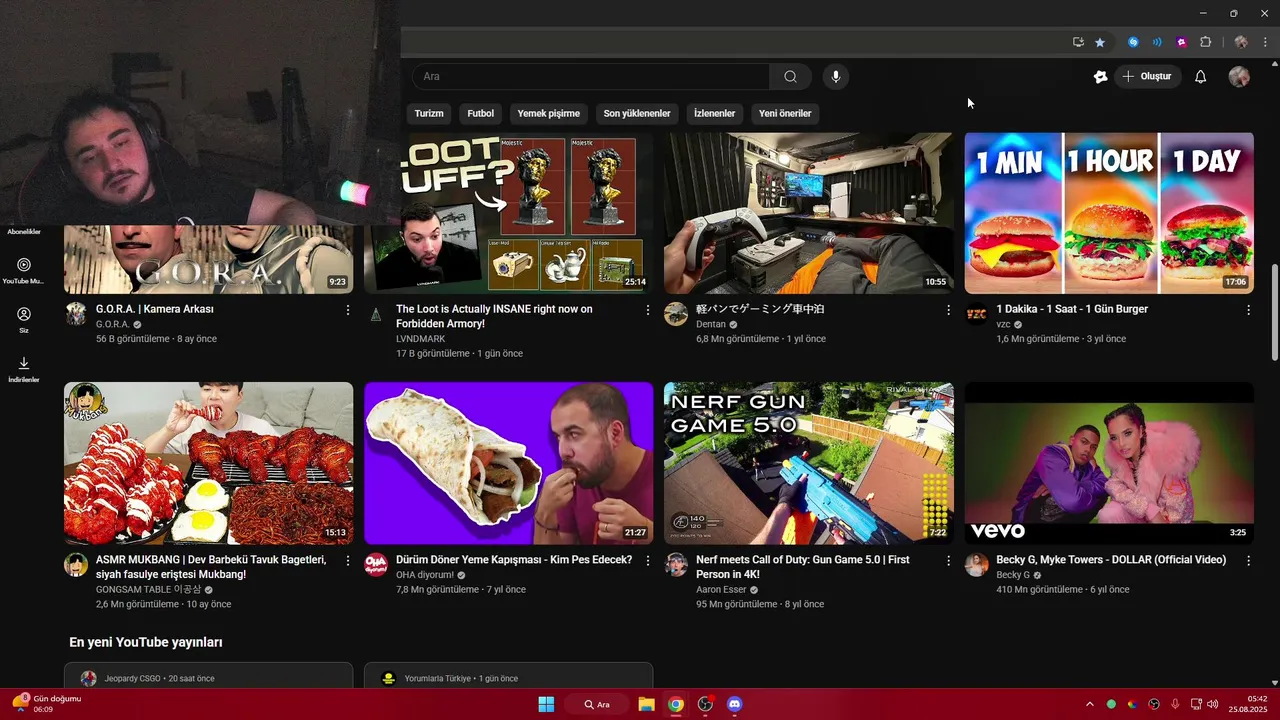Viewport: 1280px width, 720px height.
Task: Click inside the YouTube Ara search field
Action: pos(591,77)
